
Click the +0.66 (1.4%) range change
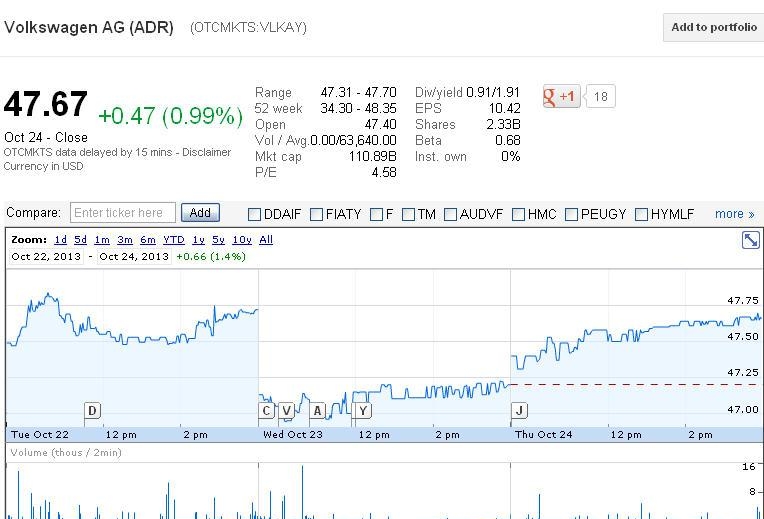coord(211,257)
